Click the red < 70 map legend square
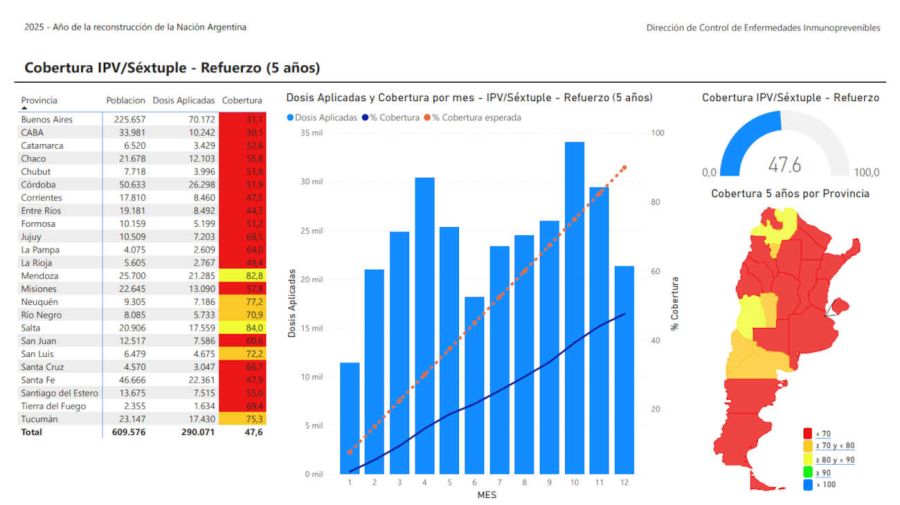900x505 pixels. (807, 433)
